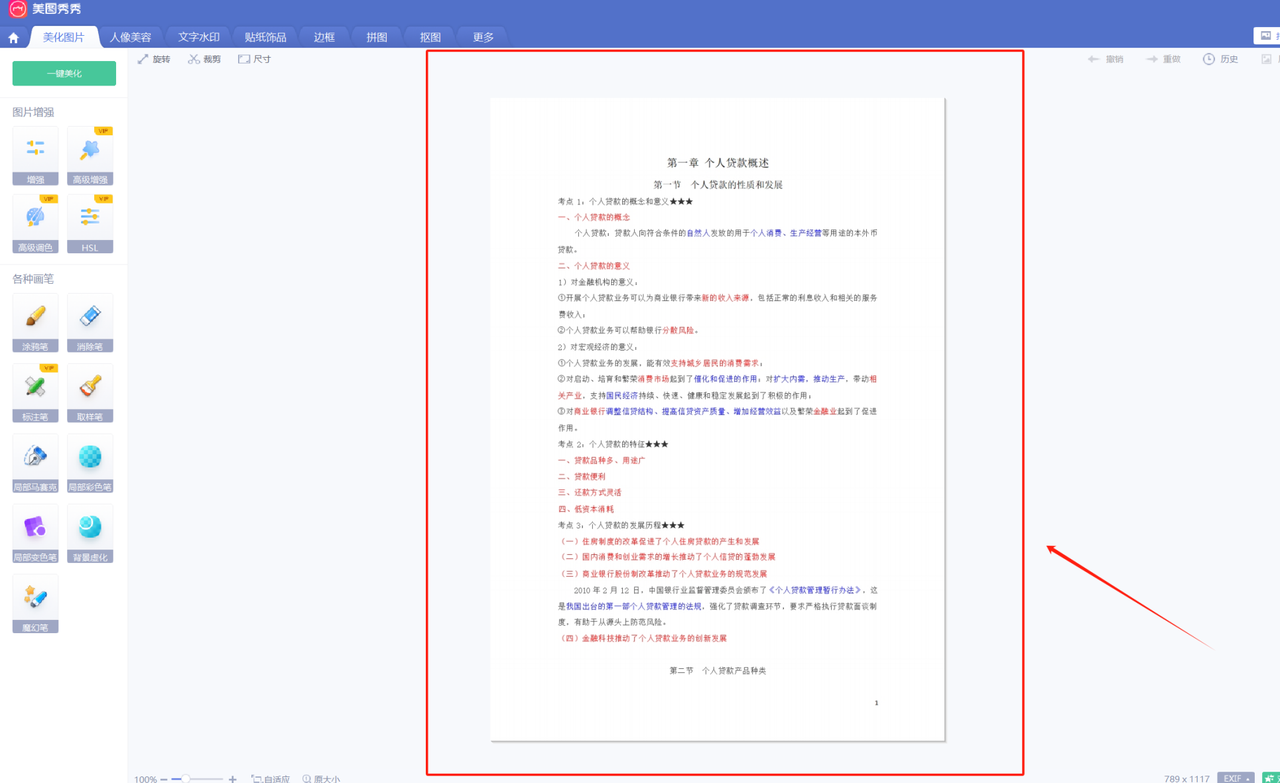Click the zoom out minus button
The height and width of the screenshot is (783, 1280).
click(164, 778)
